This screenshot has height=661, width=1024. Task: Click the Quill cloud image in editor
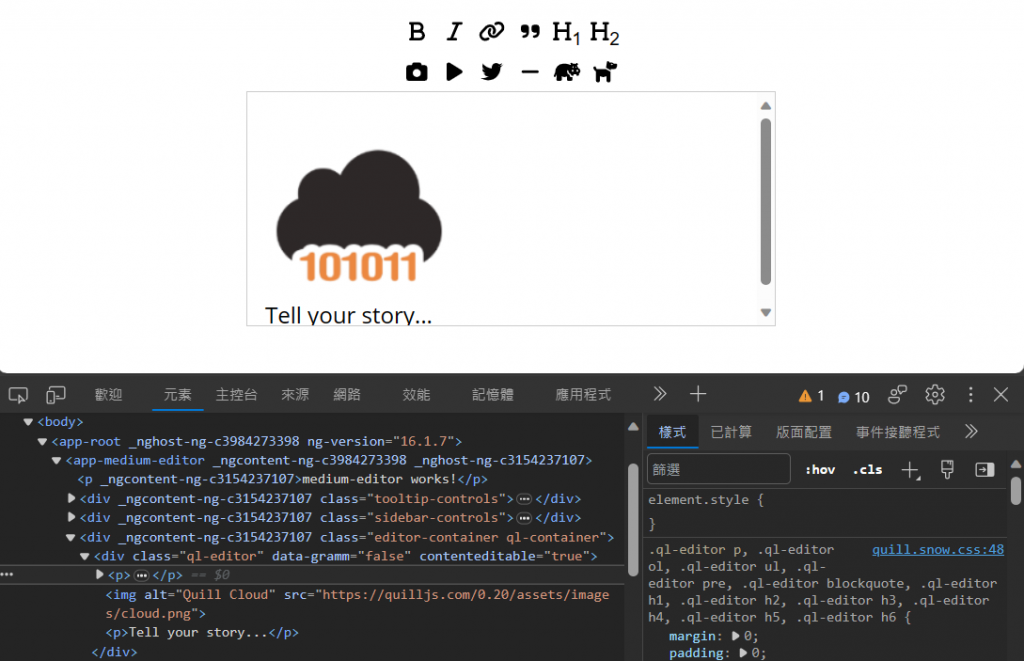coord(359,217)
